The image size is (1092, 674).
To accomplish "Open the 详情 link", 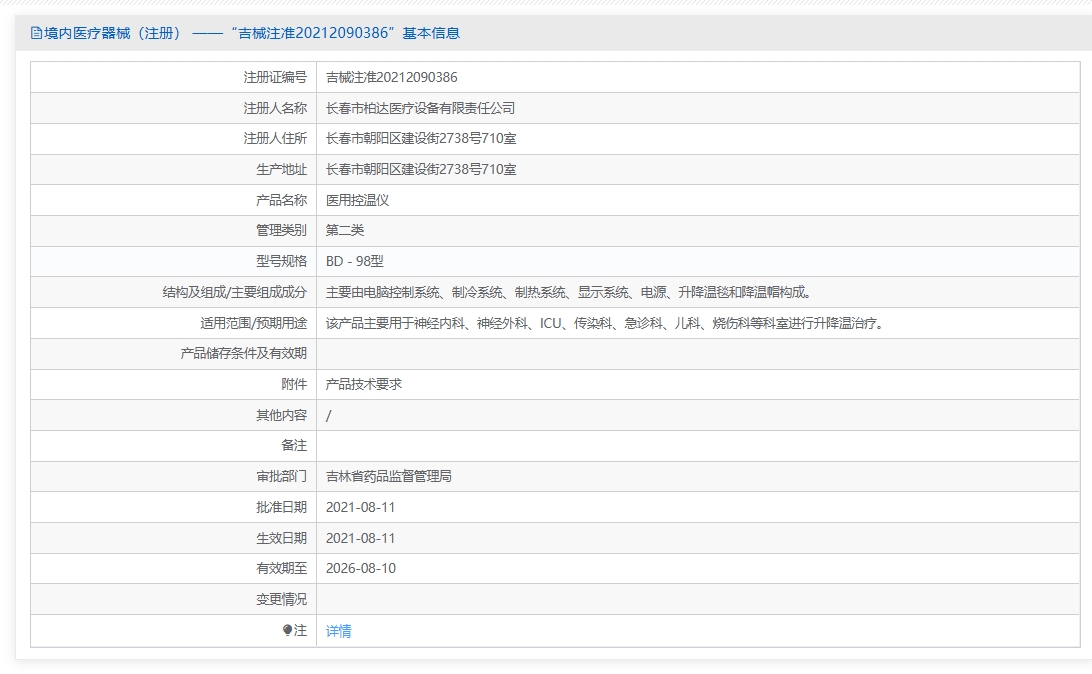I will (x=338, y=631).
